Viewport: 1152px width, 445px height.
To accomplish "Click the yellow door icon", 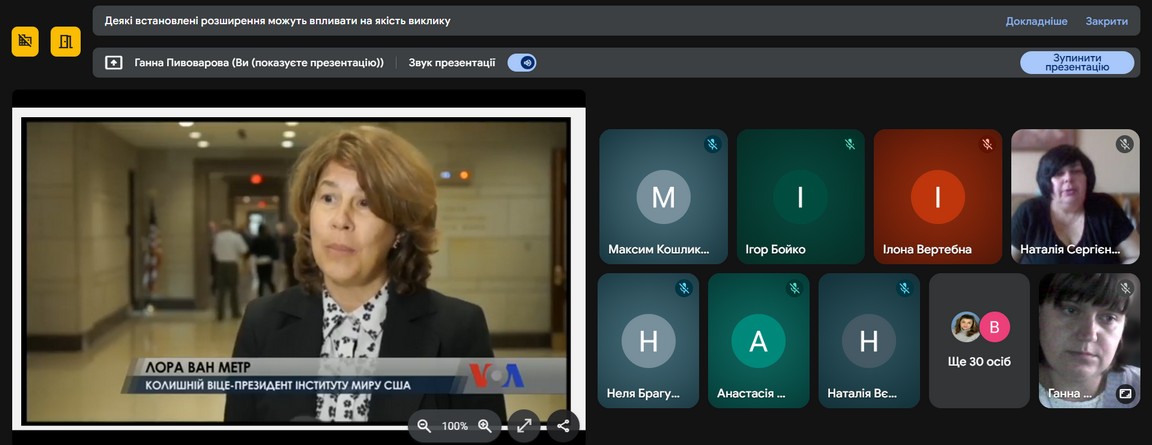I will coord(65,42).
